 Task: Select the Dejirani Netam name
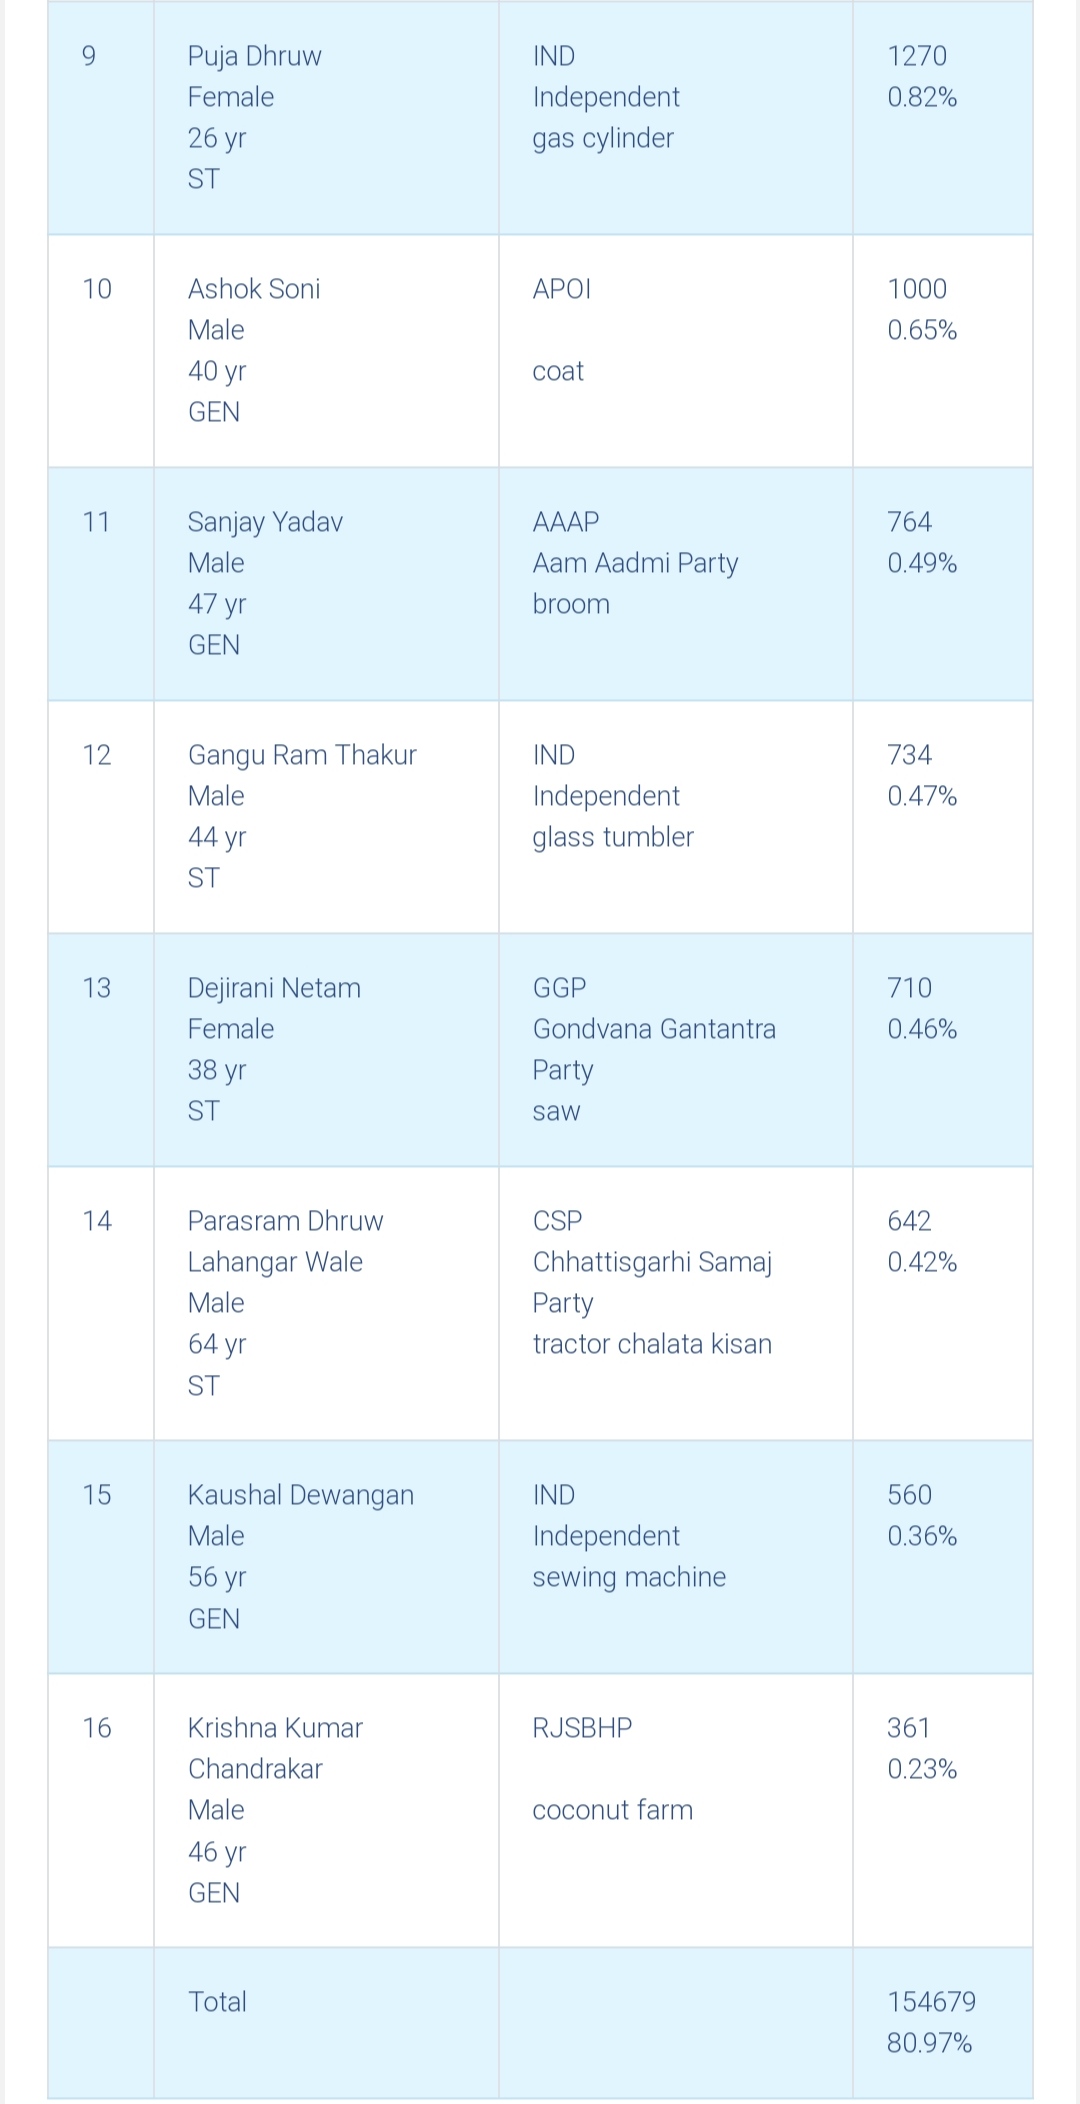[274, 988]
